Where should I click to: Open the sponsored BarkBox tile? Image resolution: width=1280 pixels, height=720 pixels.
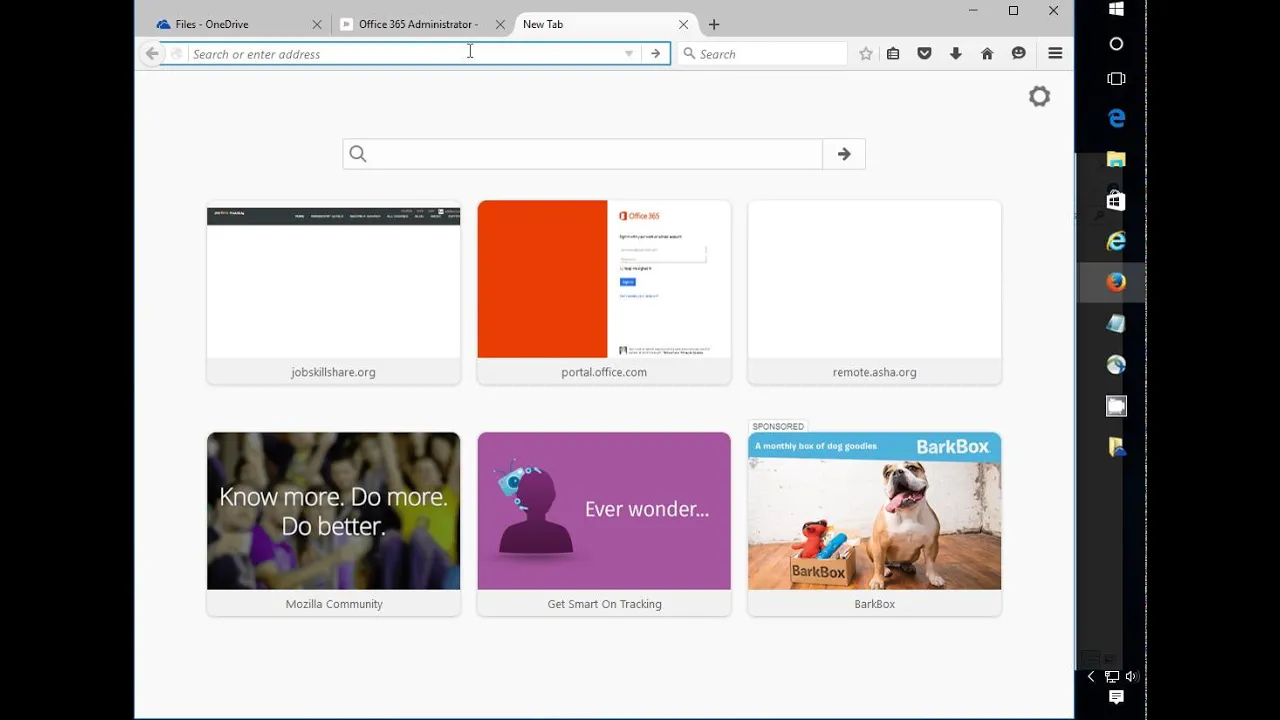pos(874,523)
